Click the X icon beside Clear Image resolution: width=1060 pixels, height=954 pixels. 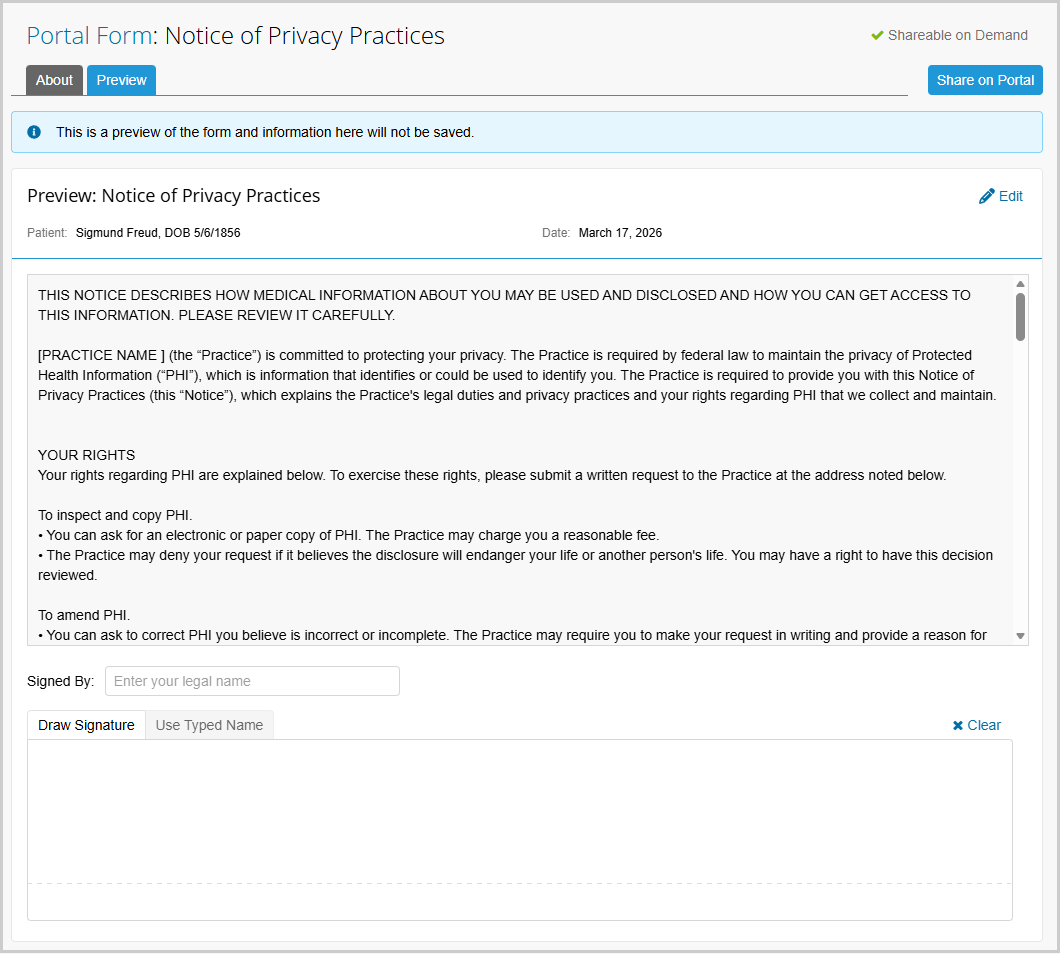pyautogui.click(x=957, y=725)
